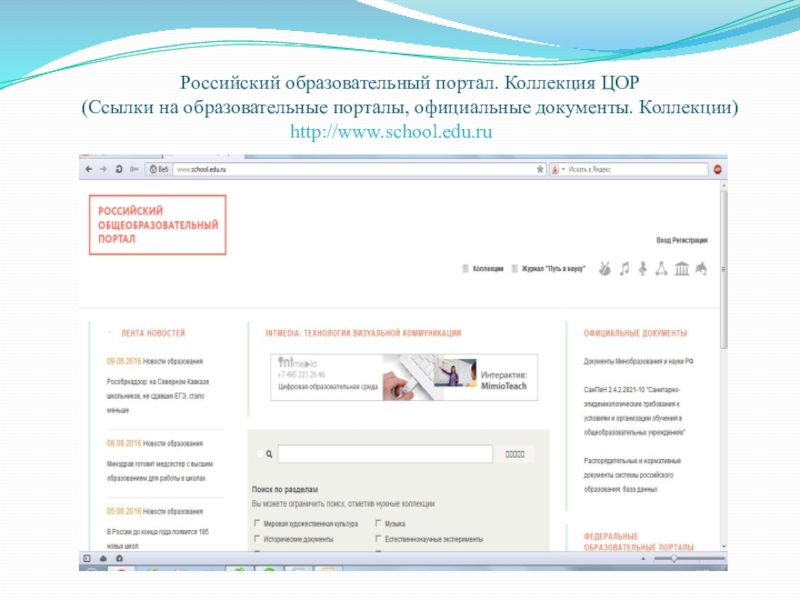Open the museum building collection icon
Viewport: 800px width, 600px height.
pos(681,268)
